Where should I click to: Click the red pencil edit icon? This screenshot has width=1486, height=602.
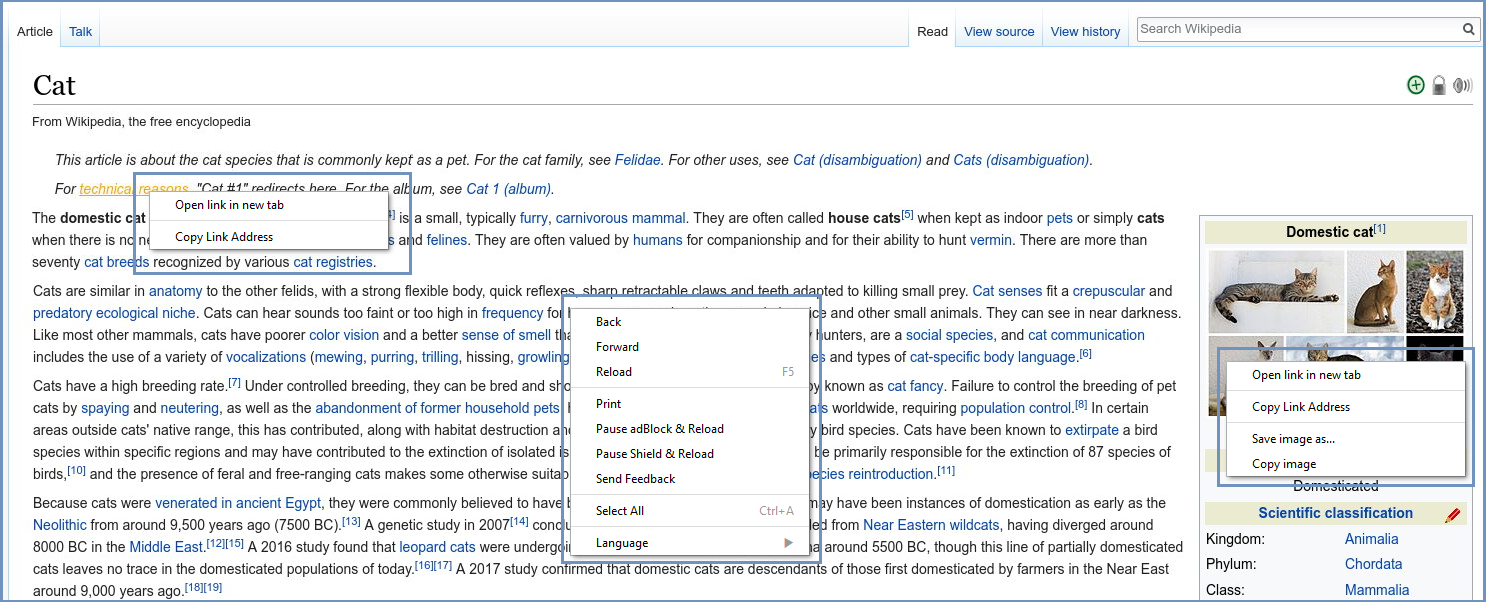[x=1453, y=514]
